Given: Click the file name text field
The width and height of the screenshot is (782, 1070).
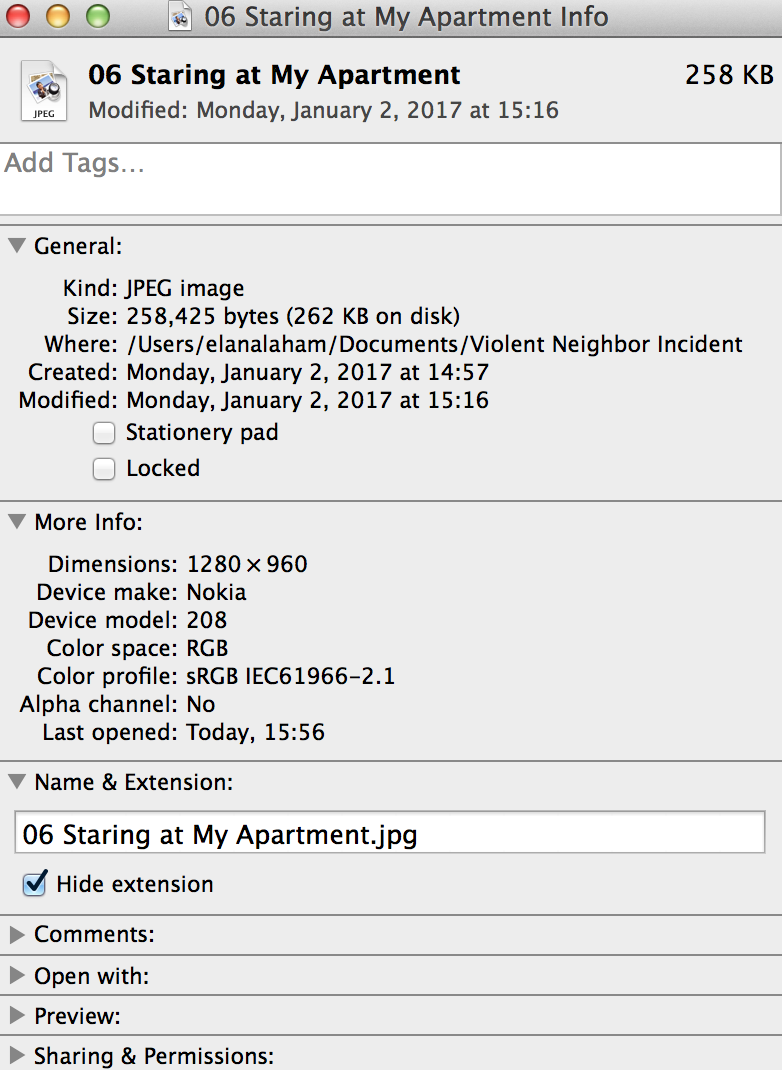Looking at the screenshot, I should pos(390,835).
